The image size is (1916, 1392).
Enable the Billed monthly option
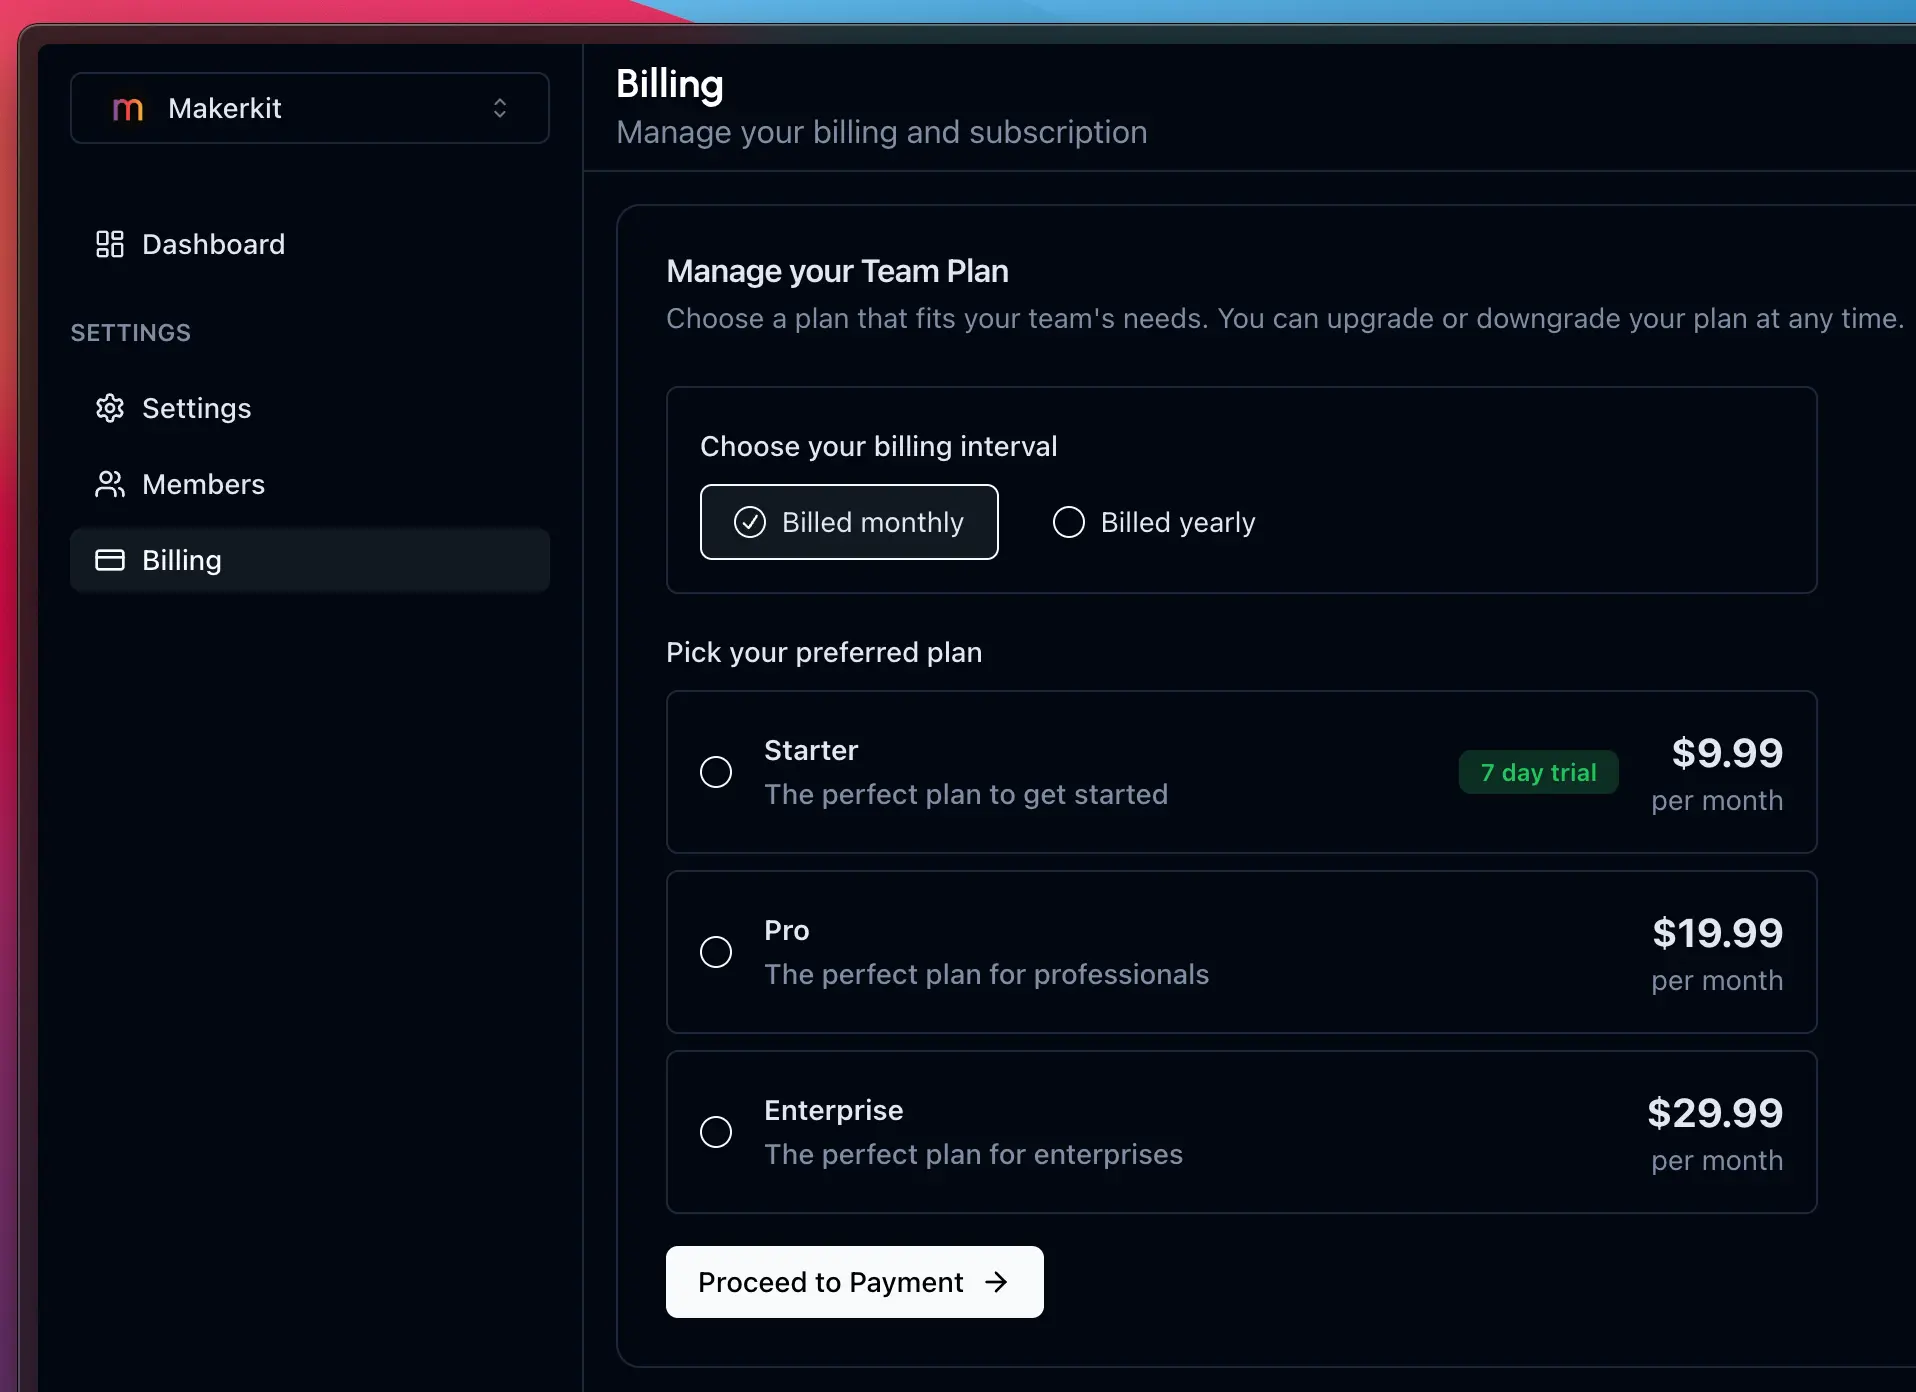click(849, 522)
